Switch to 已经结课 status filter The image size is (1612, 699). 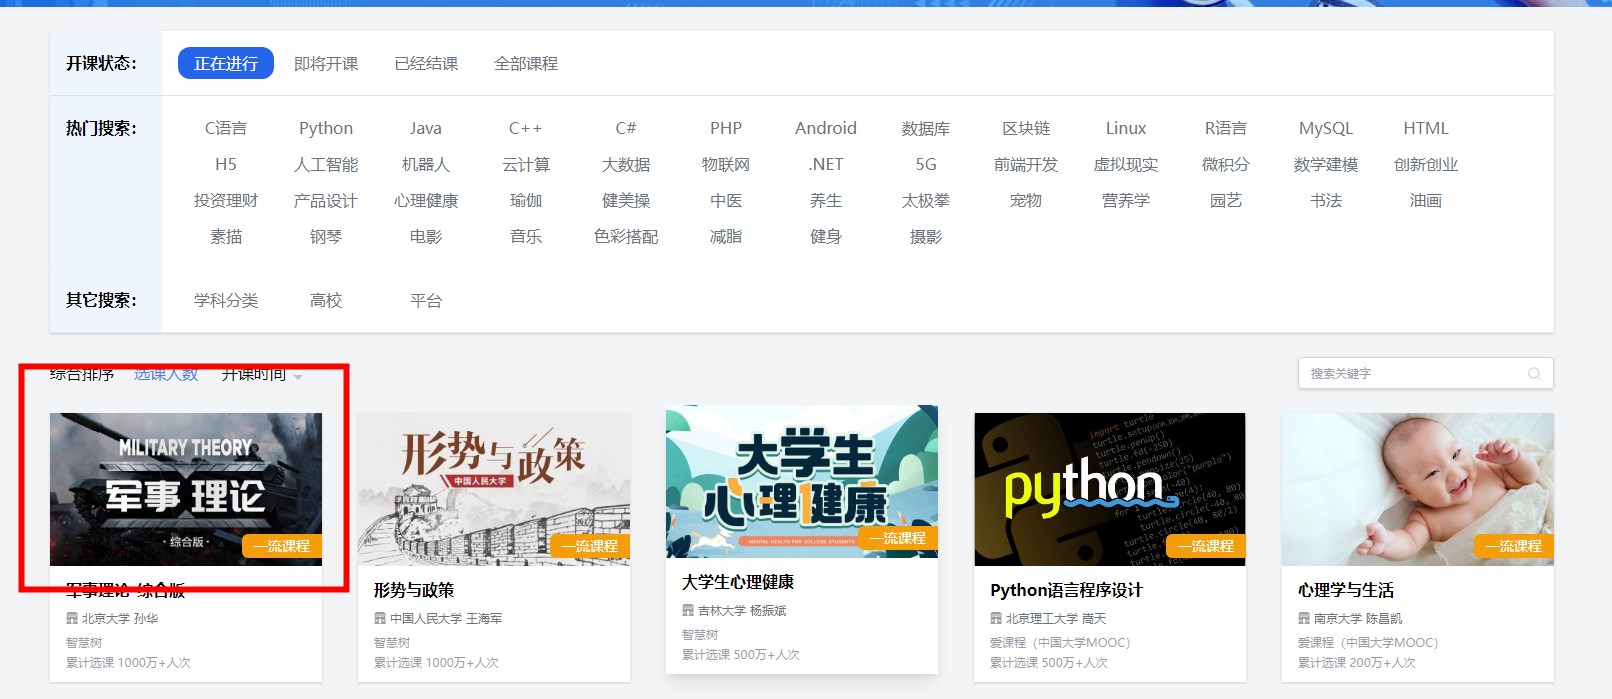click(426, 64)
